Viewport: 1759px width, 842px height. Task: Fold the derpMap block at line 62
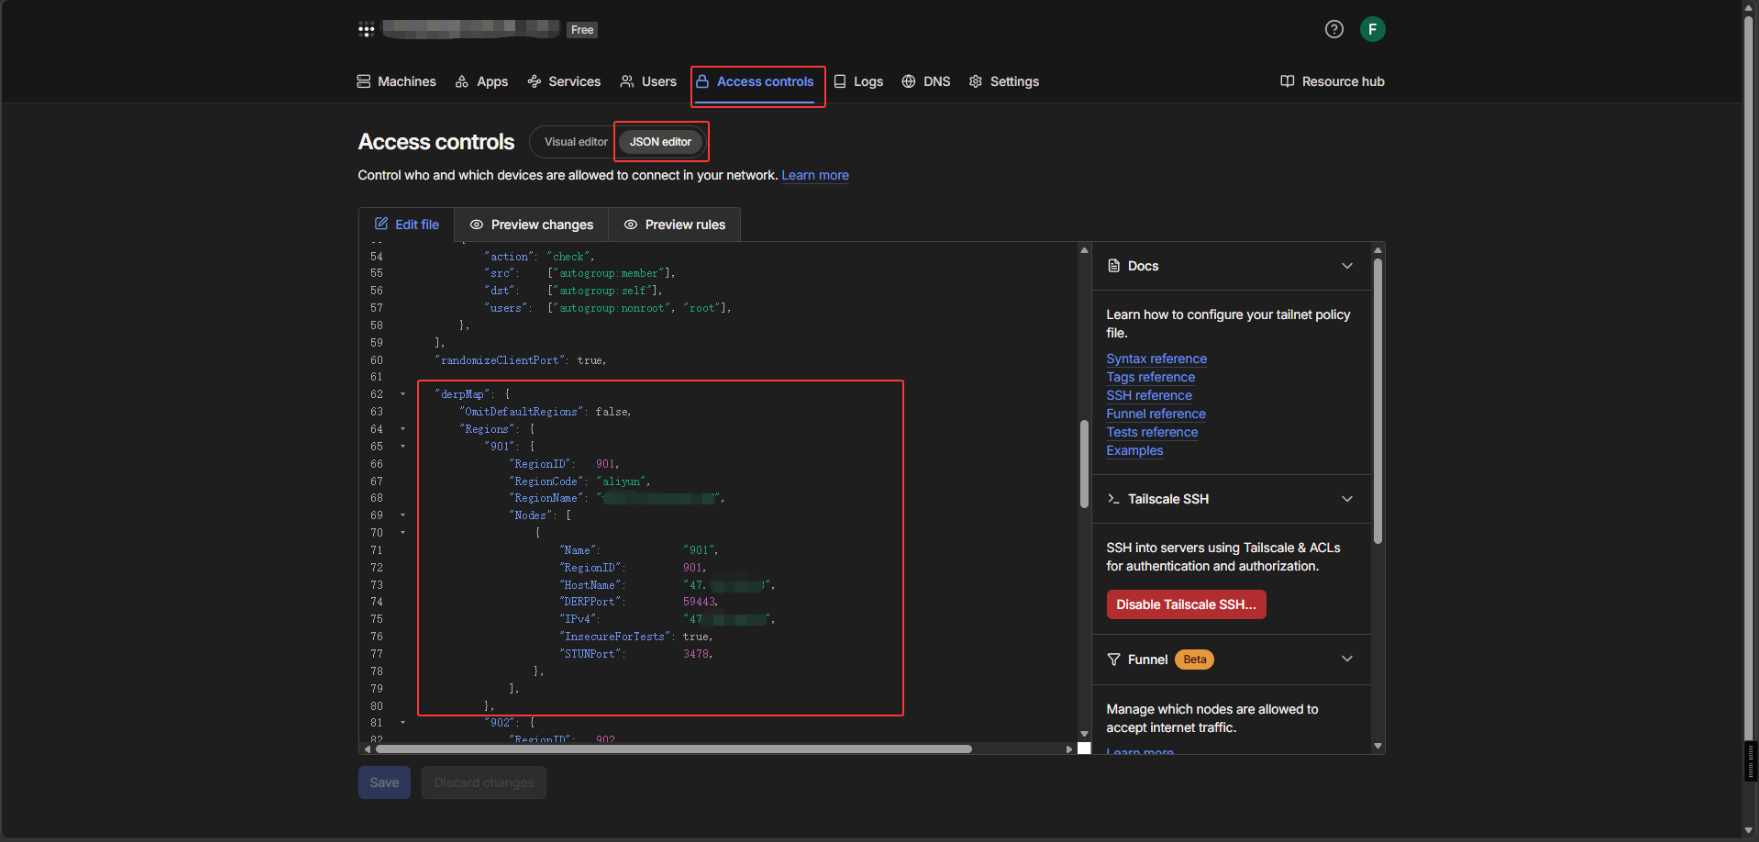[403, 395]
